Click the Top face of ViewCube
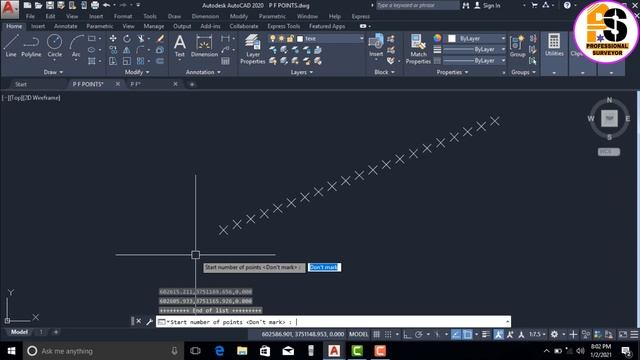The image size is (640, 360). pyautogui.click(x=609, y=118)
